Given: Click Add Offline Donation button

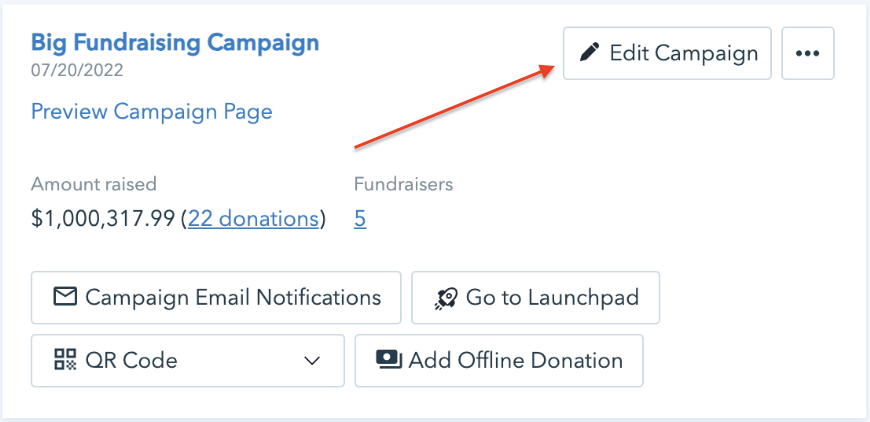Looking at the screenshot, I should click(498, 360).
